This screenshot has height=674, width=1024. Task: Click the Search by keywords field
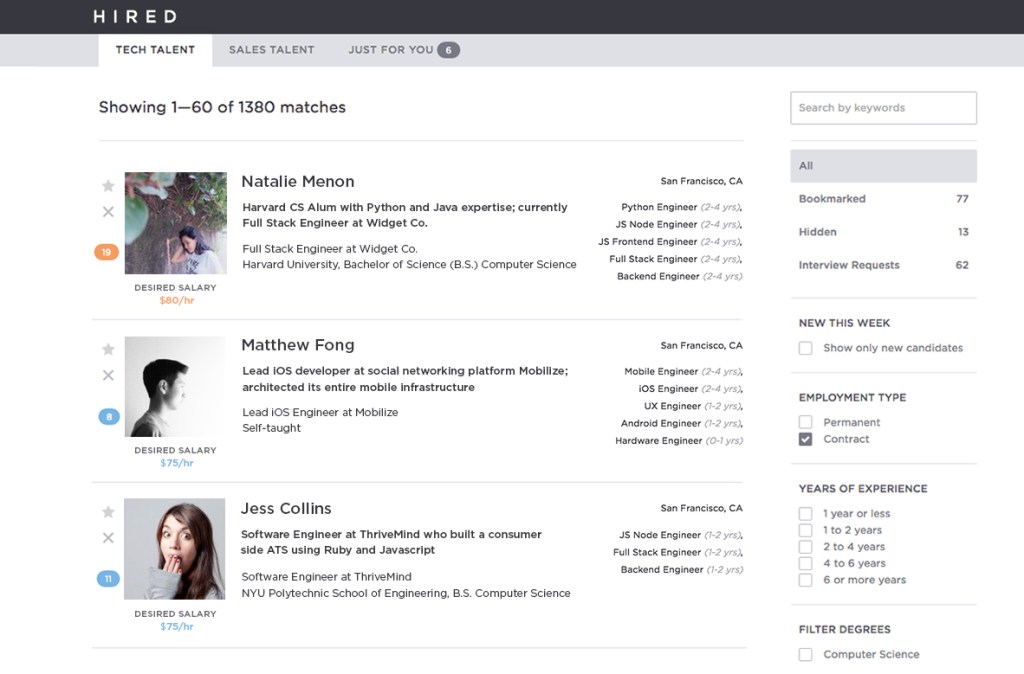point(882,108)
